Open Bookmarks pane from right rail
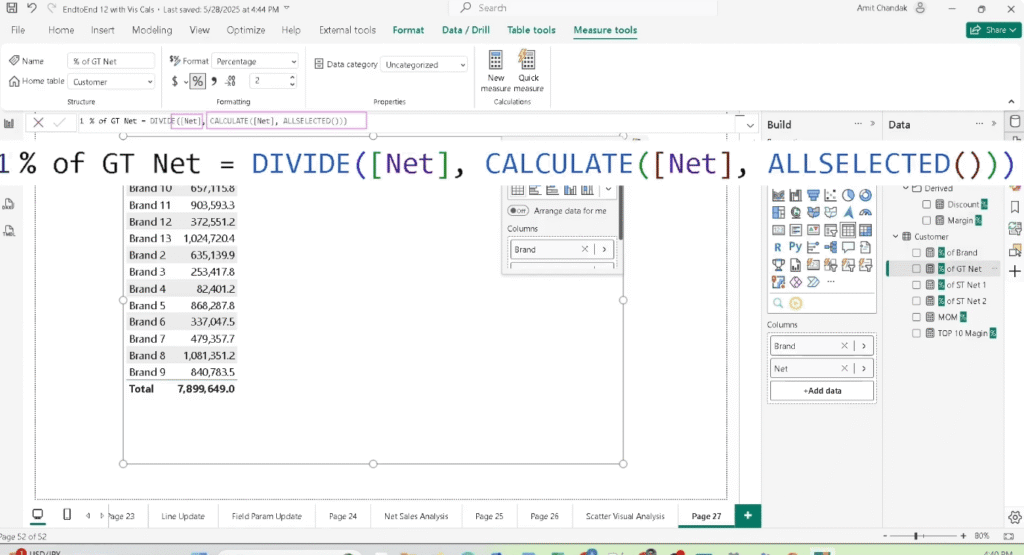 tap(1014, 208)
